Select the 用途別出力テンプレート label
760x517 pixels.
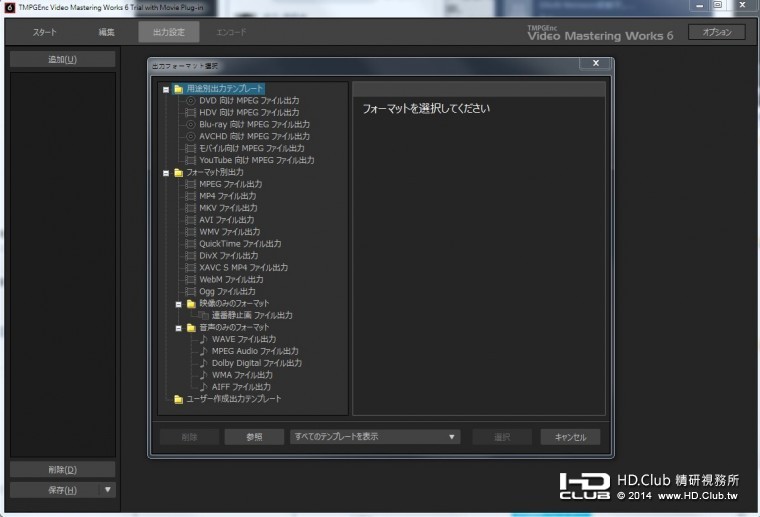pyautogui.click(x=225, y=89)
